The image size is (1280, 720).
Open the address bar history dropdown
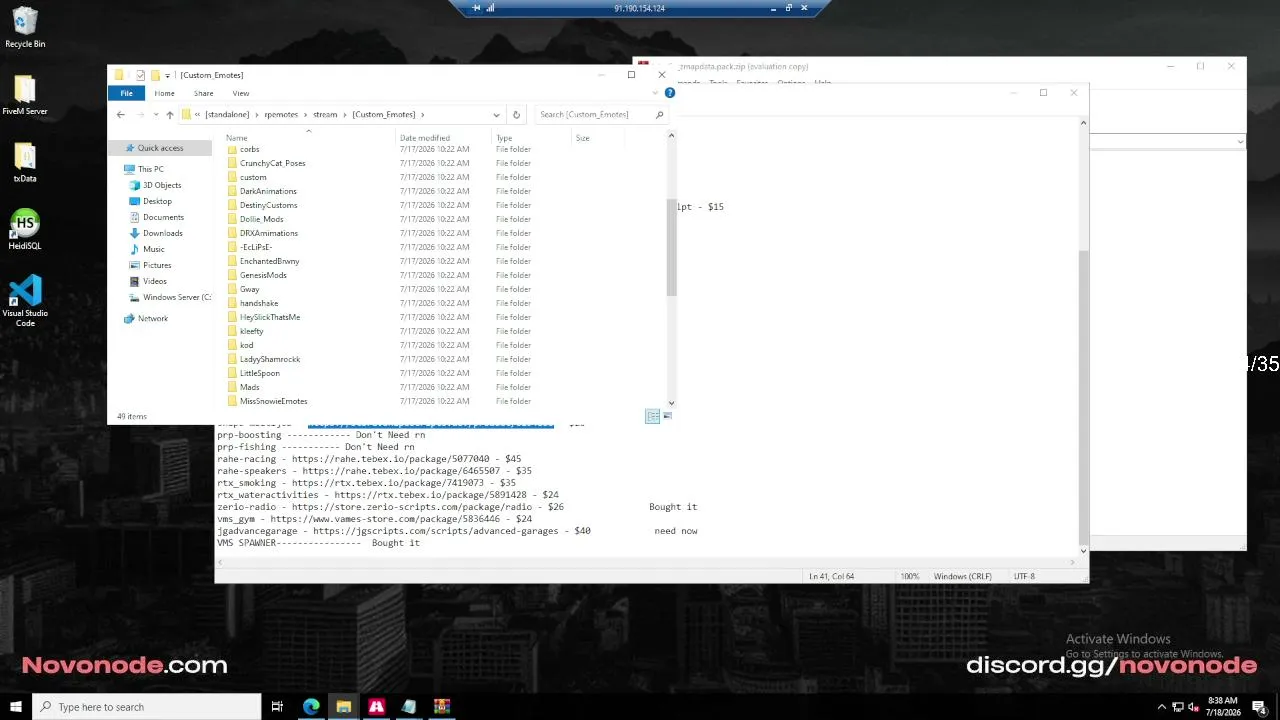point(496,115)
